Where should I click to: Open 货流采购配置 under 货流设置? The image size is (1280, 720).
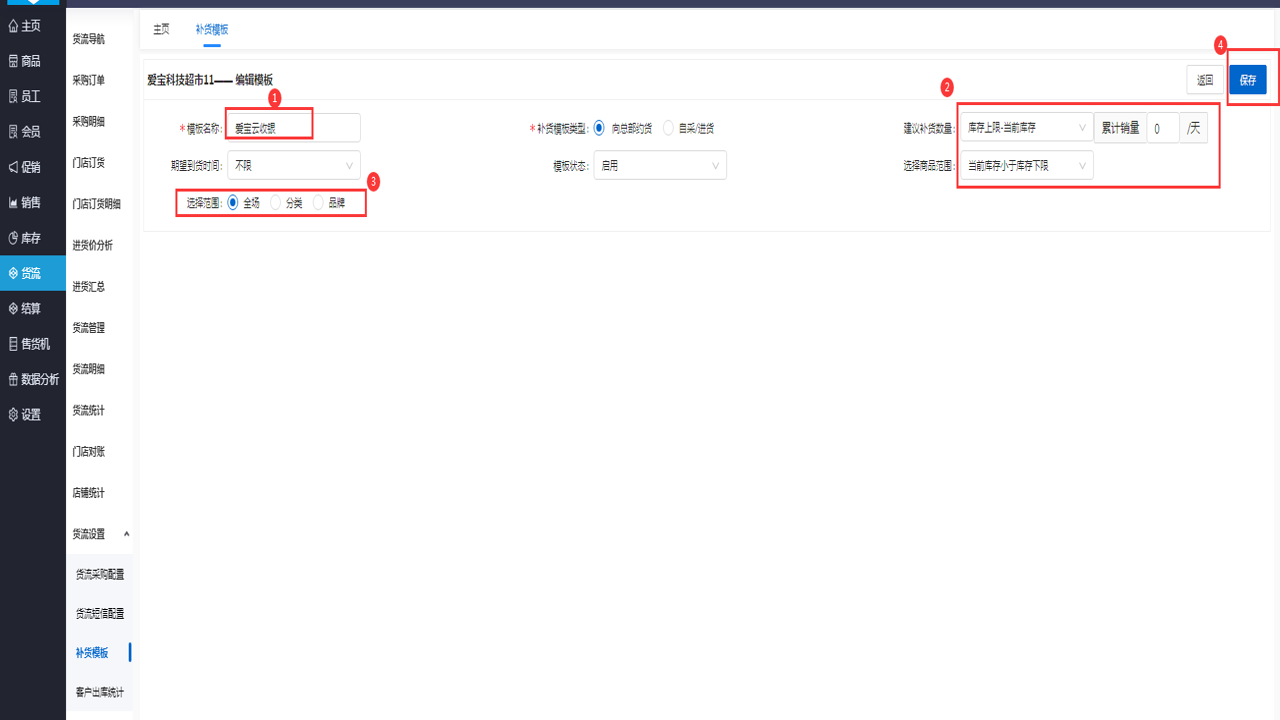click(99, 574)
